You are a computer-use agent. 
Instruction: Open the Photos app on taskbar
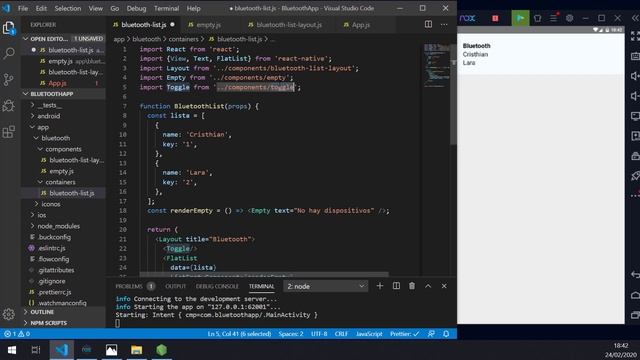click(111, 350)
